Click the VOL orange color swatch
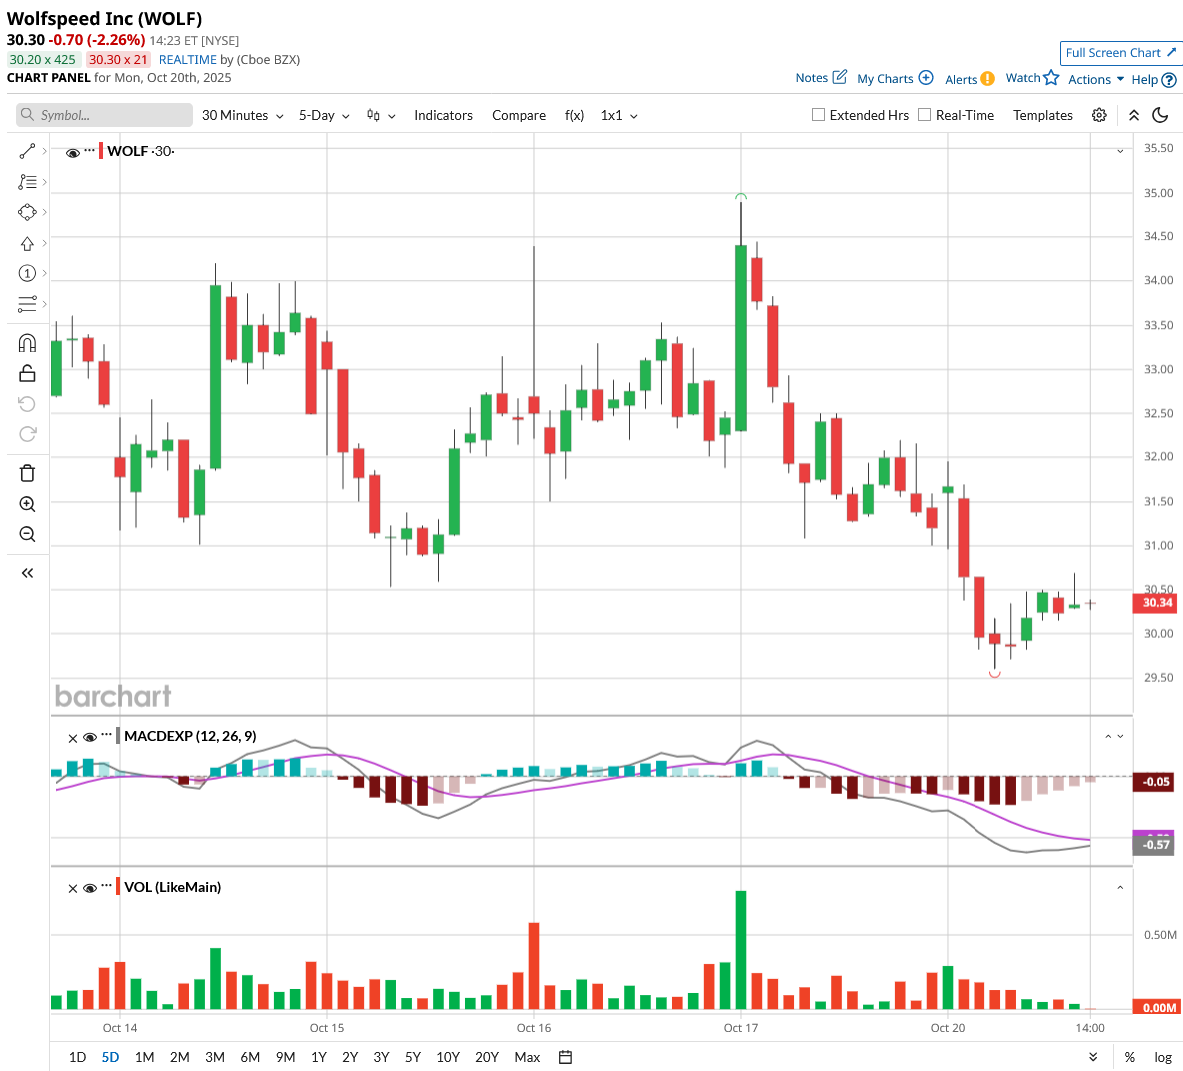This screenshot has height=1071, width=1183. [118, 886]
